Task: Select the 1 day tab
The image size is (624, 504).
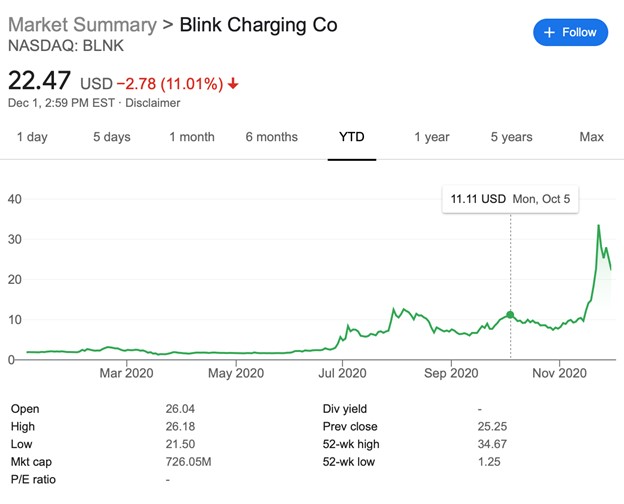Action: coord(32,137)
